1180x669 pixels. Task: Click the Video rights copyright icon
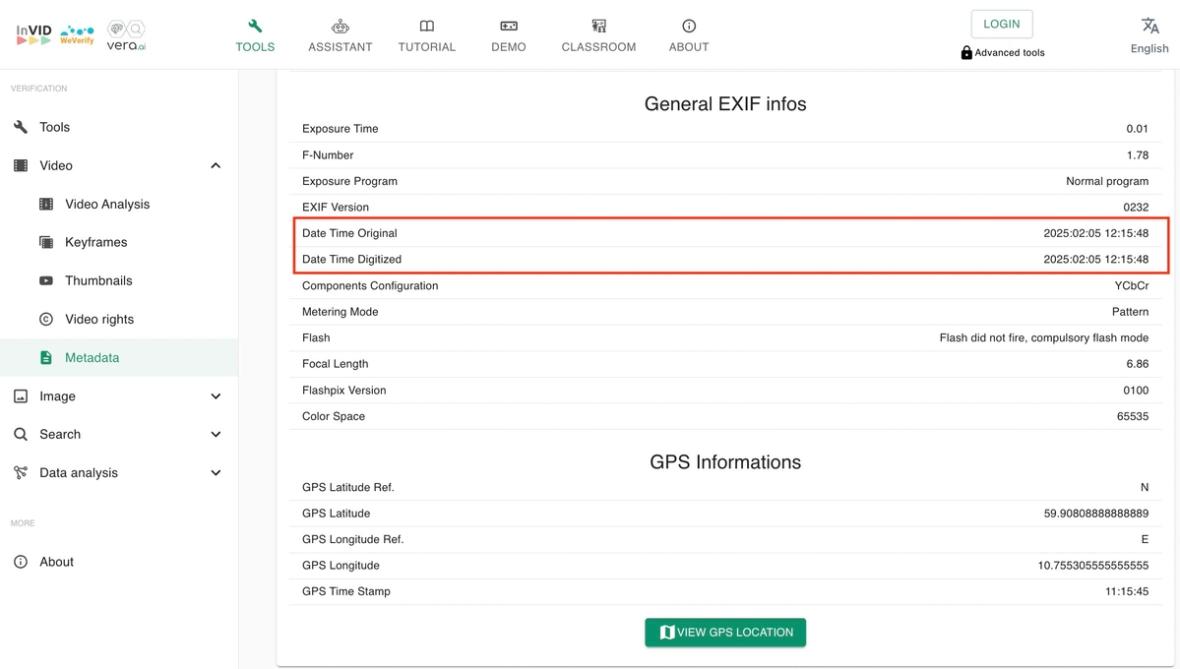tap(46, 319)
